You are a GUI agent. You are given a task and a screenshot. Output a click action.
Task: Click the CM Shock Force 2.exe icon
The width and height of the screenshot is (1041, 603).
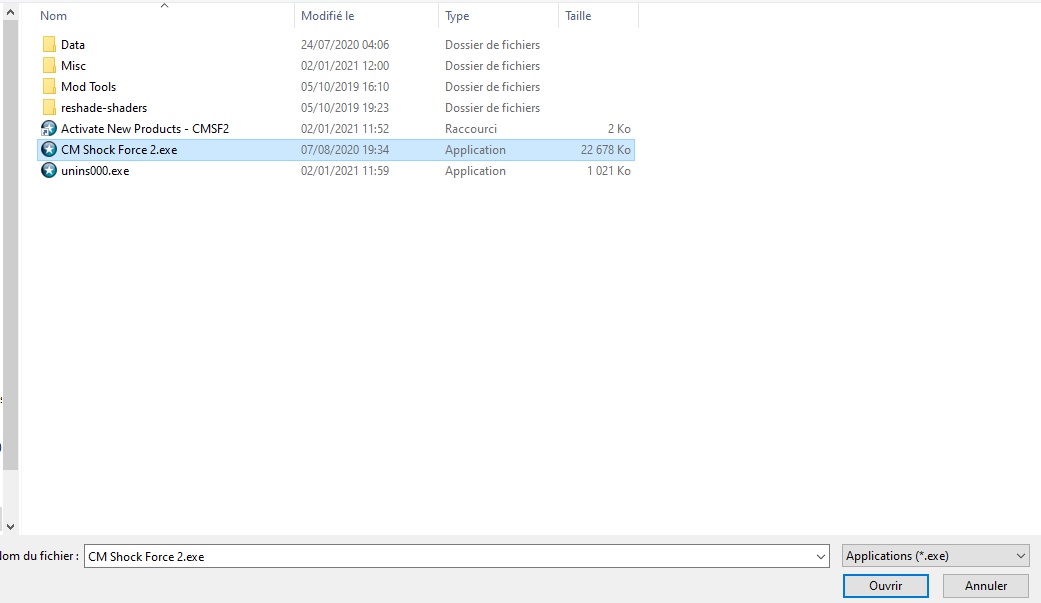(48, 149)
